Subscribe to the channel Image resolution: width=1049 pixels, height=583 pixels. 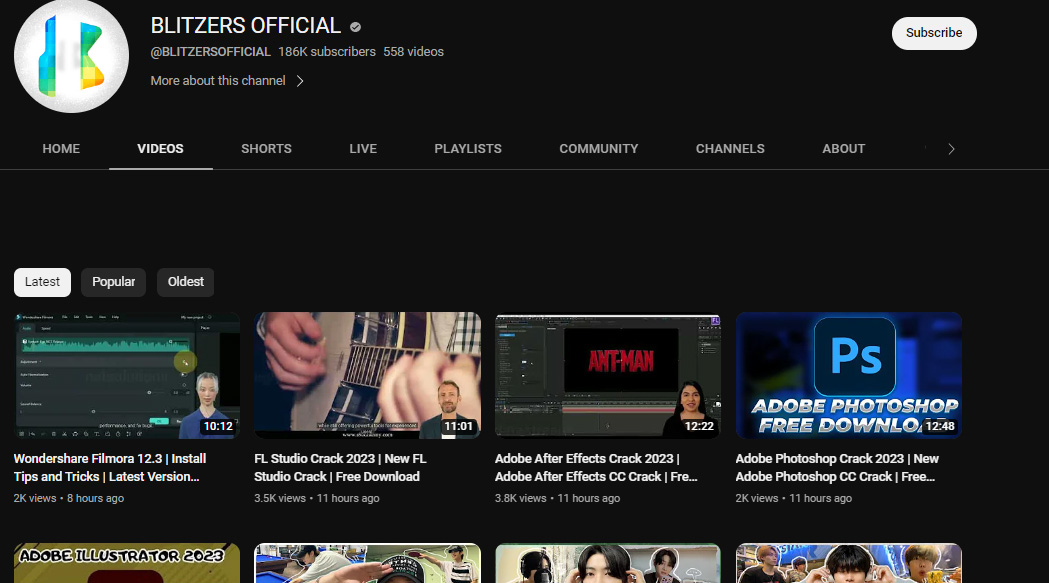[x=934, y=33]
